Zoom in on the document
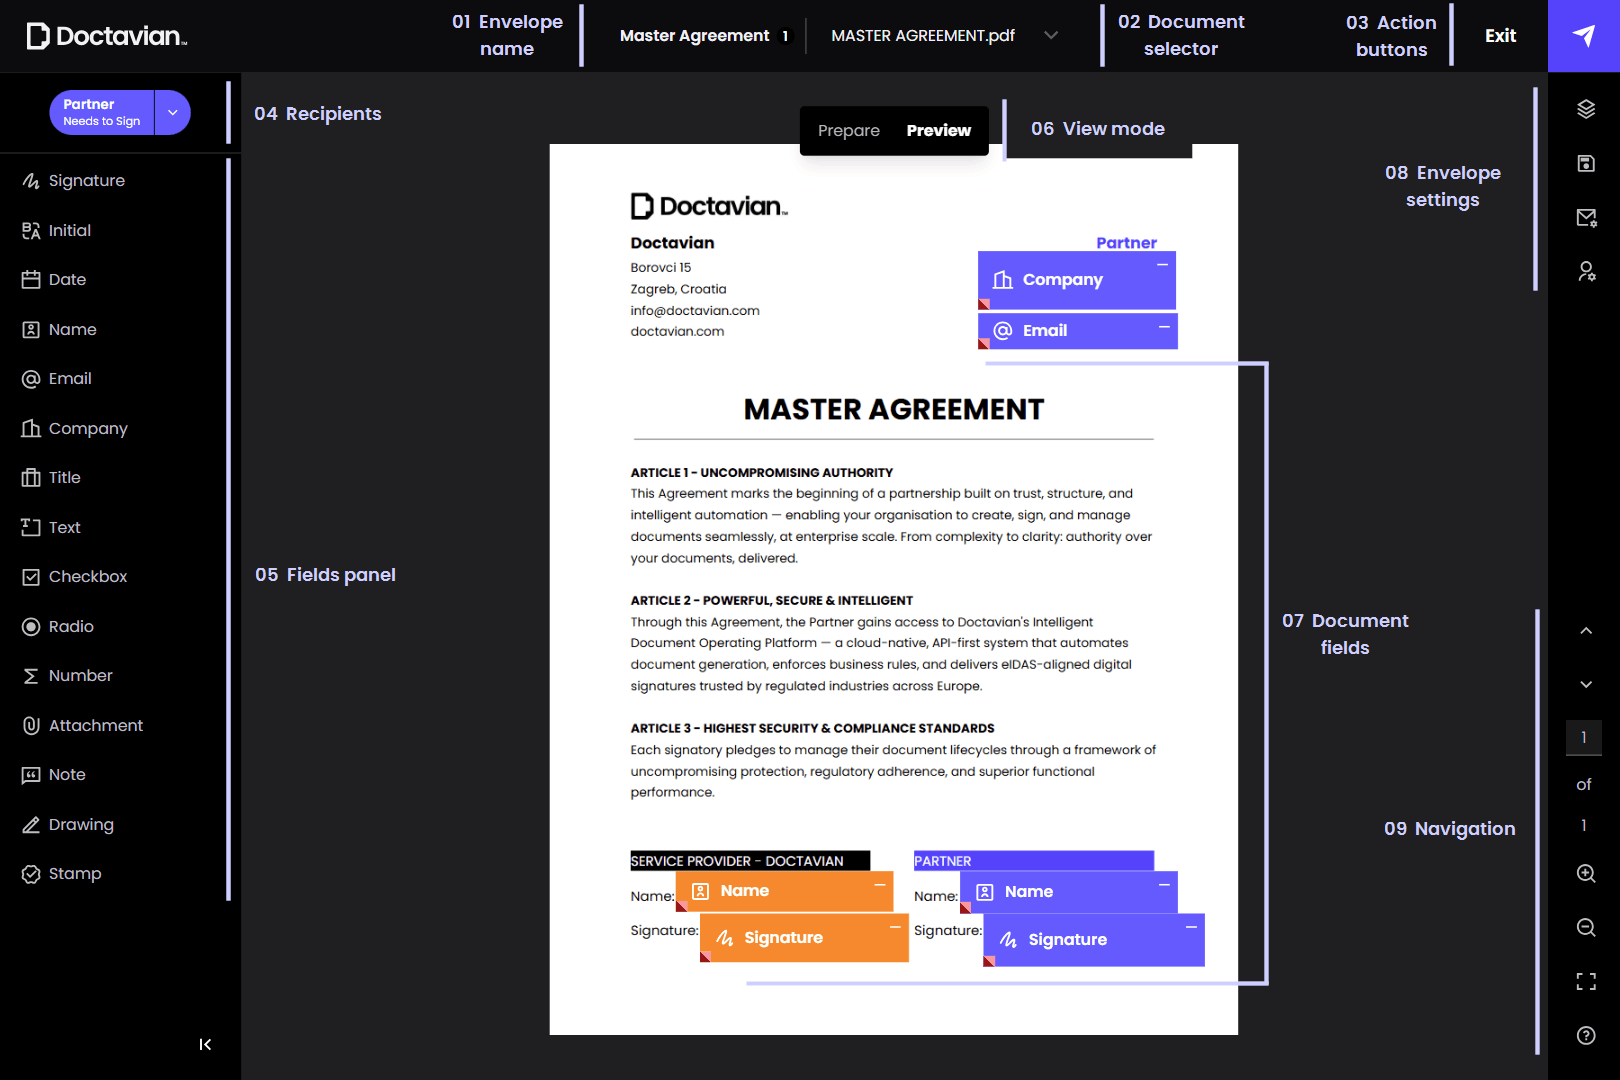 click(1586, 873)
